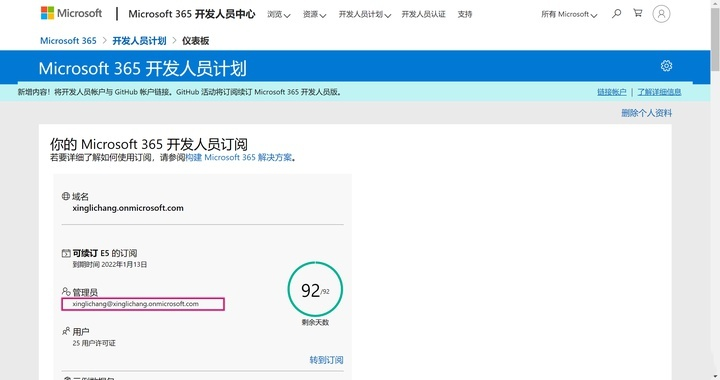Click the 用户 people icon

(66, 331)
